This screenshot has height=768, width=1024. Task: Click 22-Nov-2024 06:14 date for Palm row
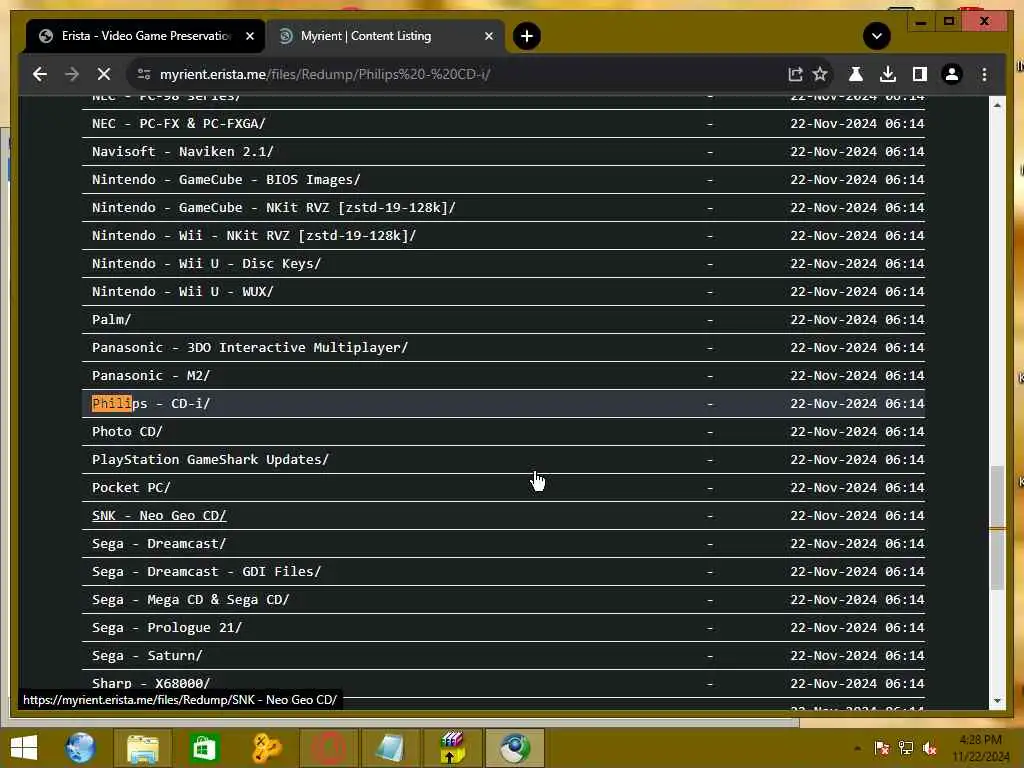[x=857, y=320]
